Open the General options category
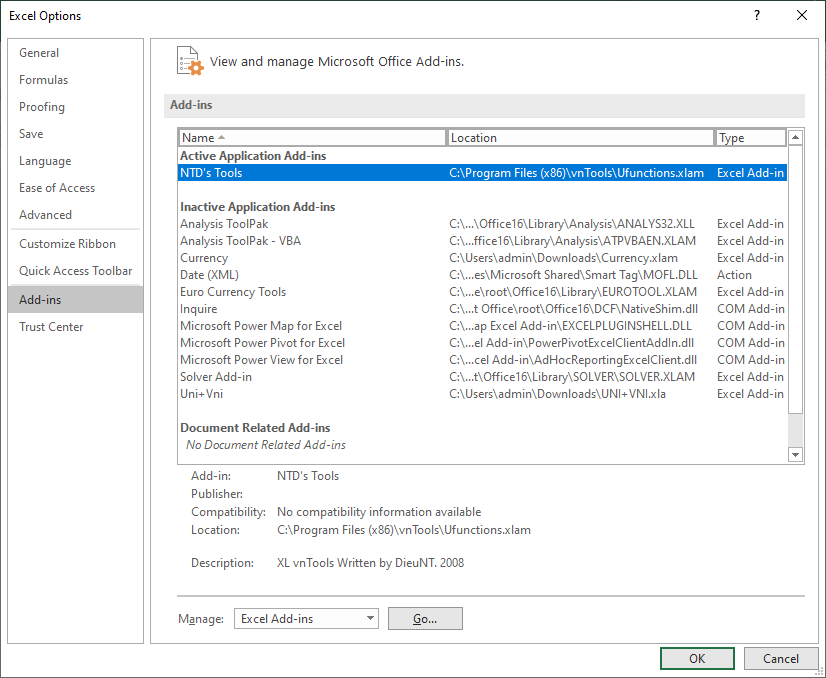The image size is (826, 678). (39, 53)
